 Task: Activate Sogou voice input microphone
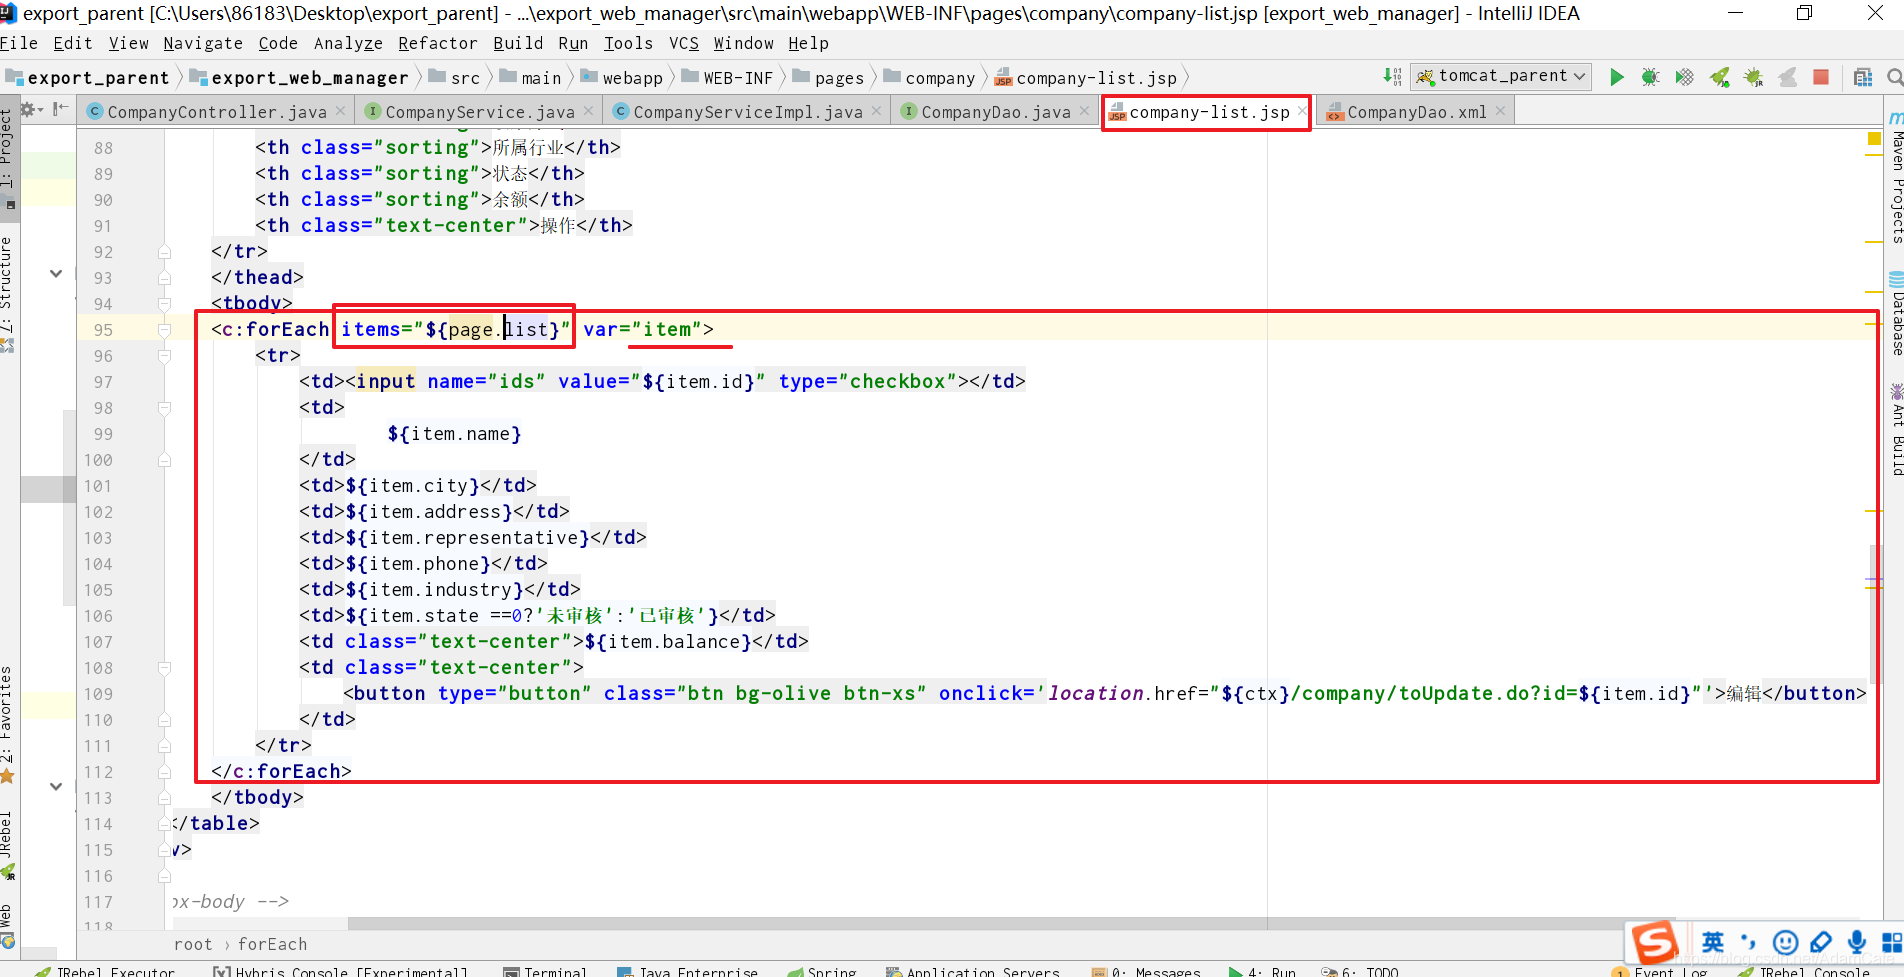click(1857, 942)
